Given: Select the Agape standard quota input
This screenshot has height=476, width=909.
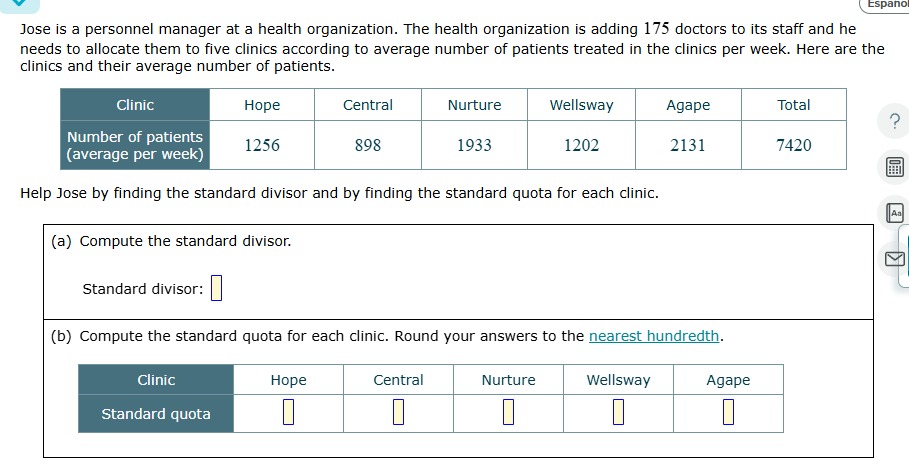Looking at the screenshot, I should point(729,412).
